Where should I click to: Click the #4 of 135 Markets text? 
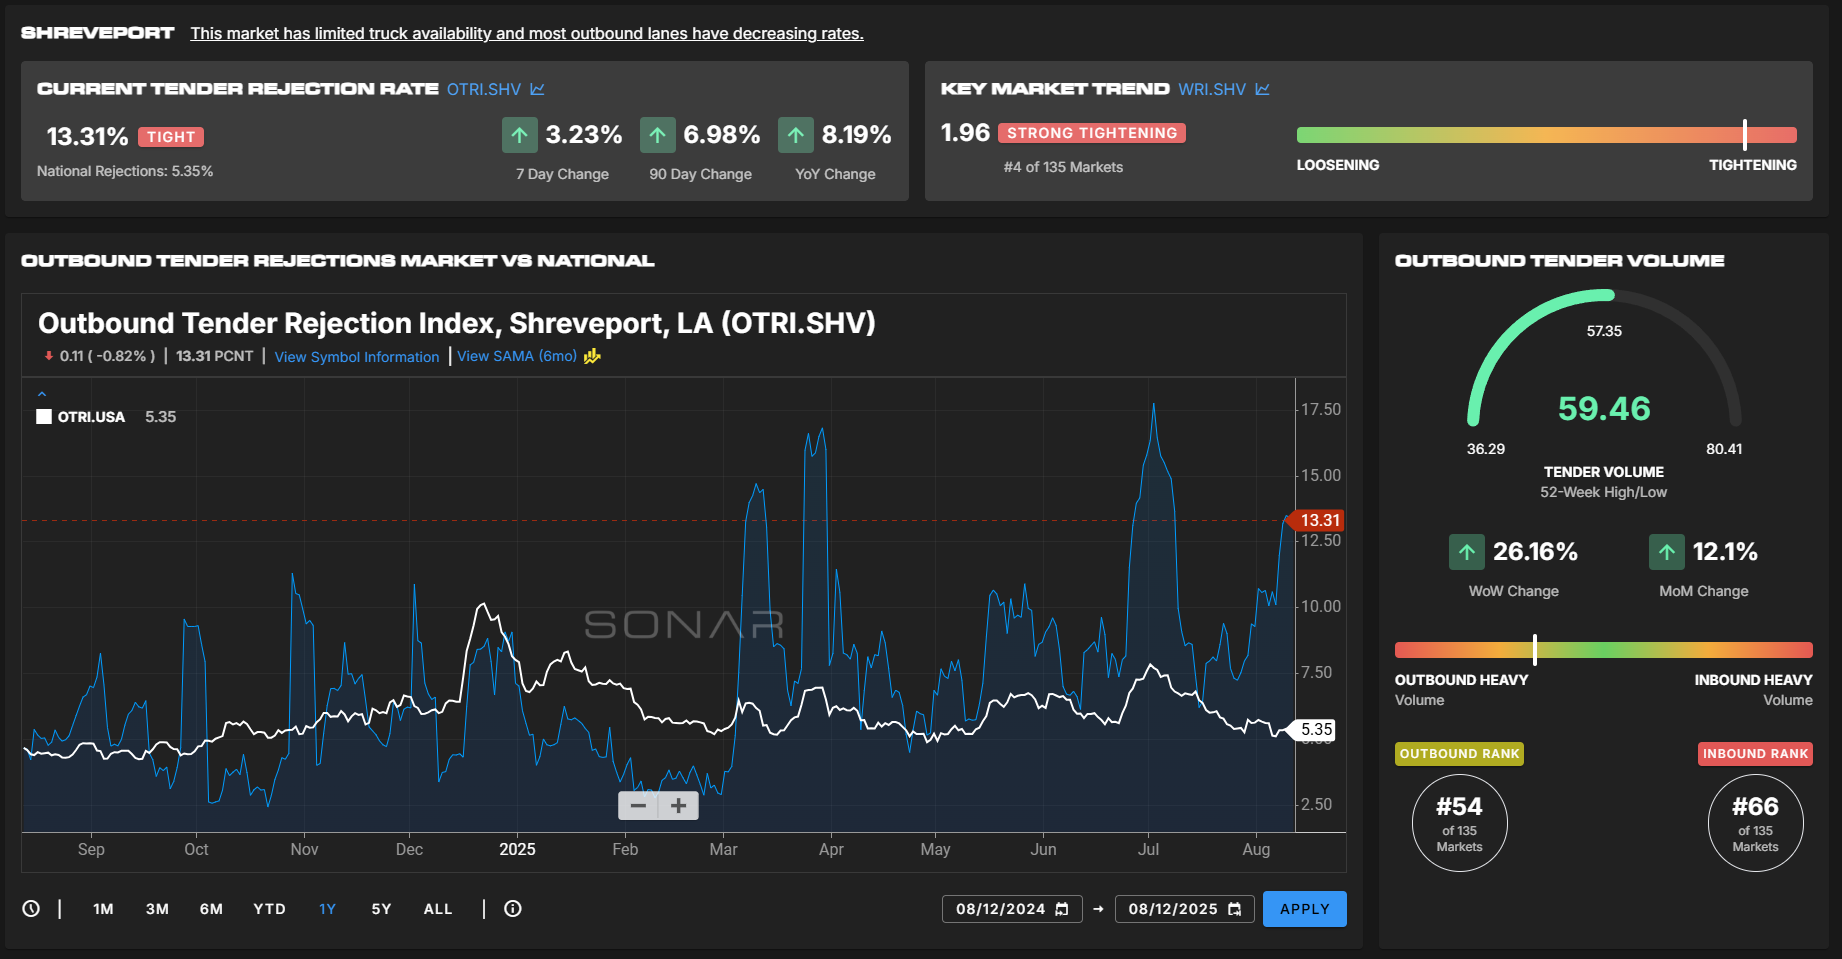point(1063,168)
